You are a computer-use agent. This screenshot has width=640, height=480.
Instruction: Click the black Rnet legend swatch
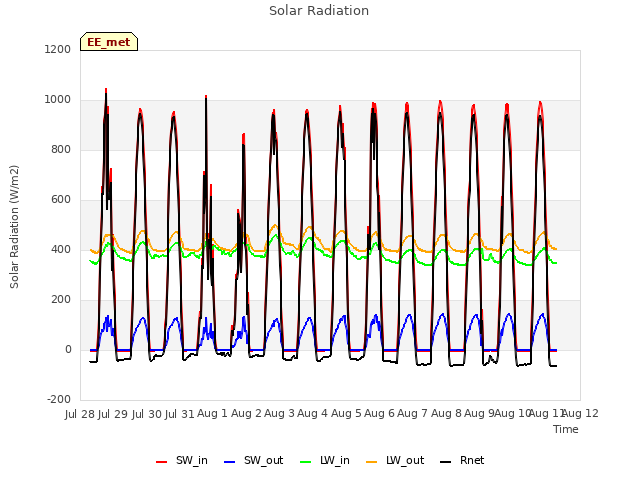pos(446,462)
